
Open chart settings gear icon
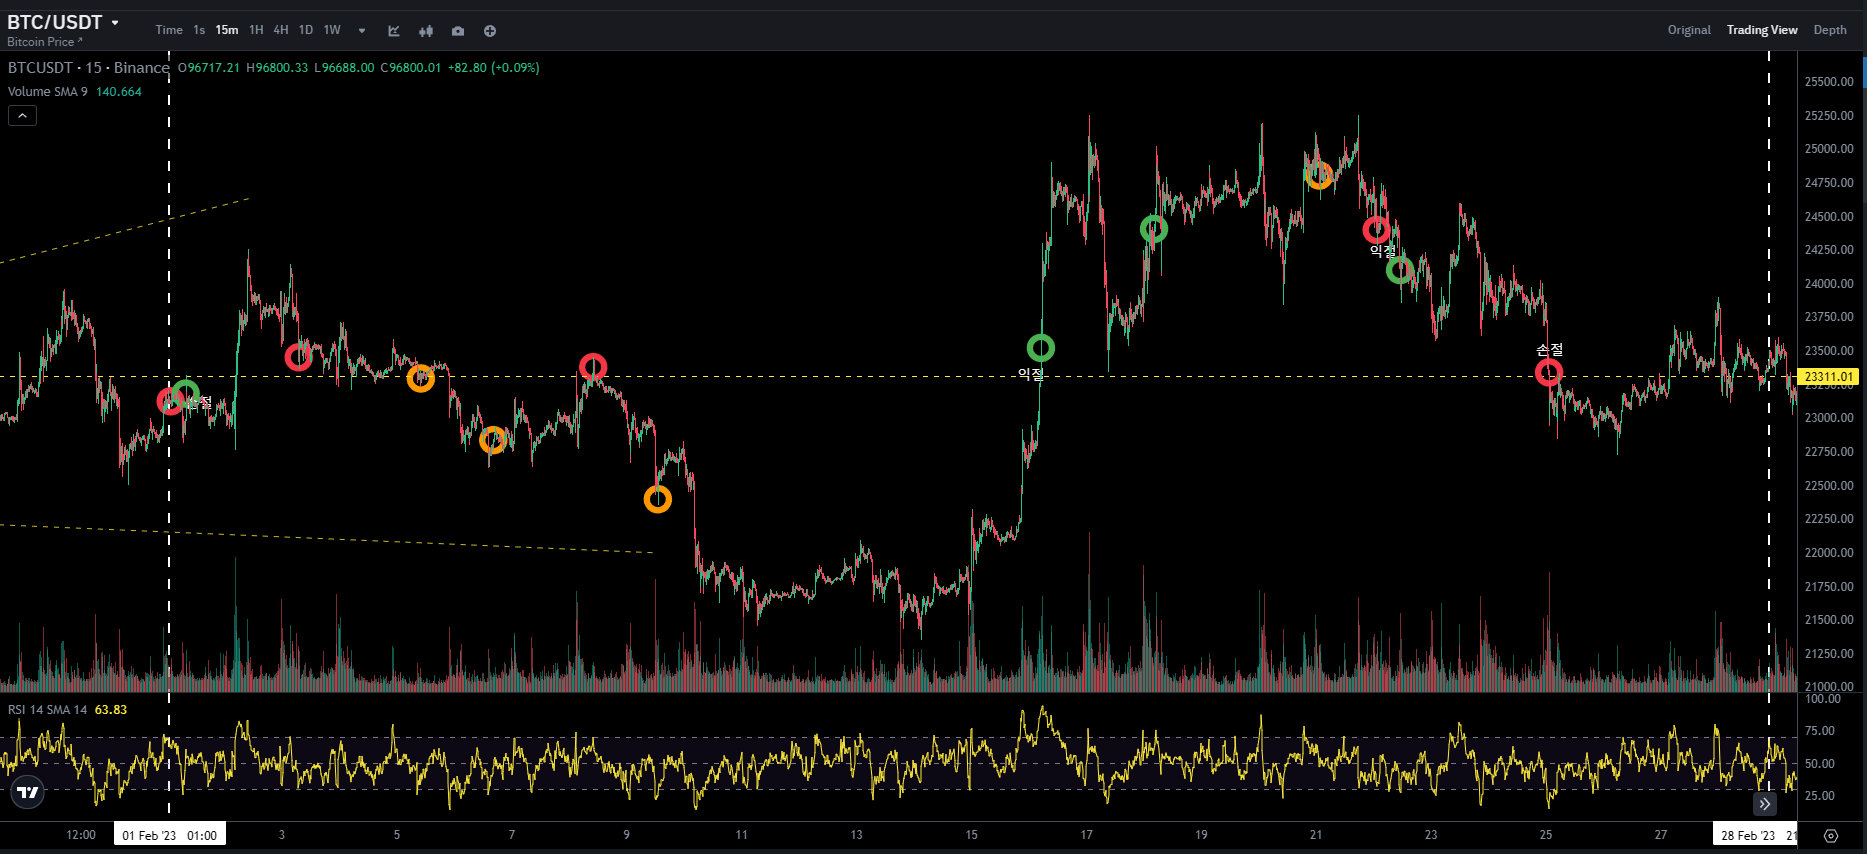1831,836
